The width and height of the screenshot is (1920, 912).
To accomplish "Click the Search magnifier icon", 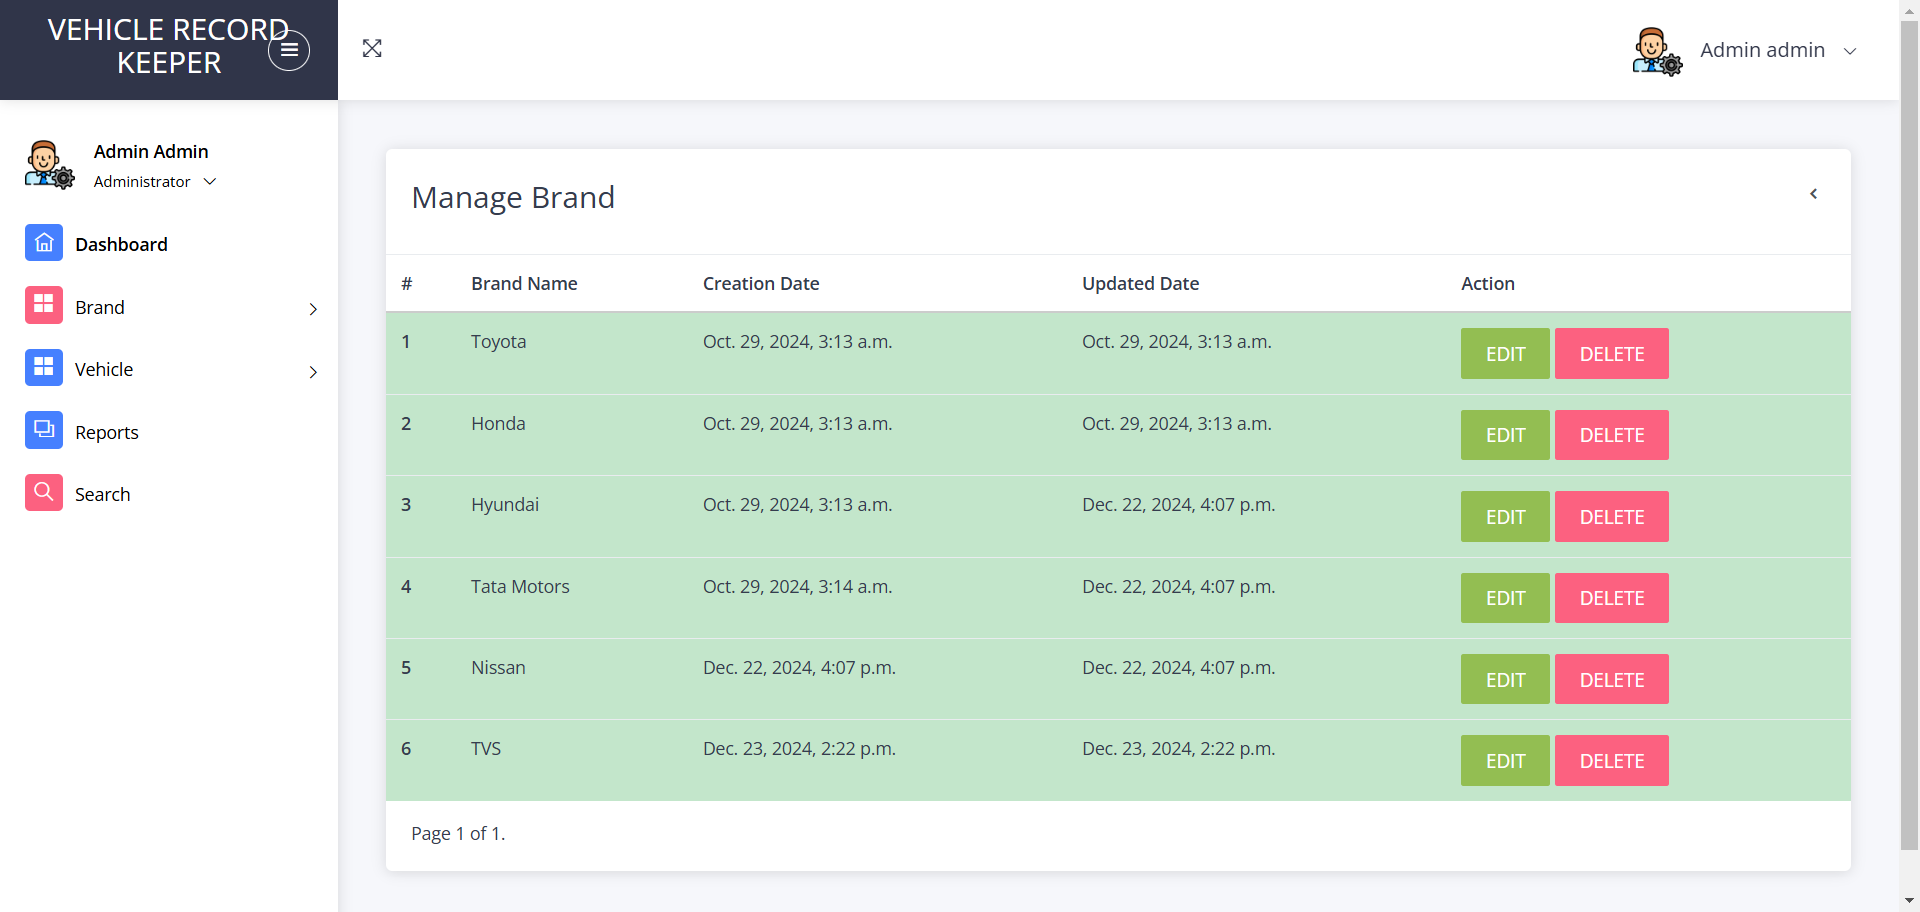I will pyautogui.click(x=44, y=492).
